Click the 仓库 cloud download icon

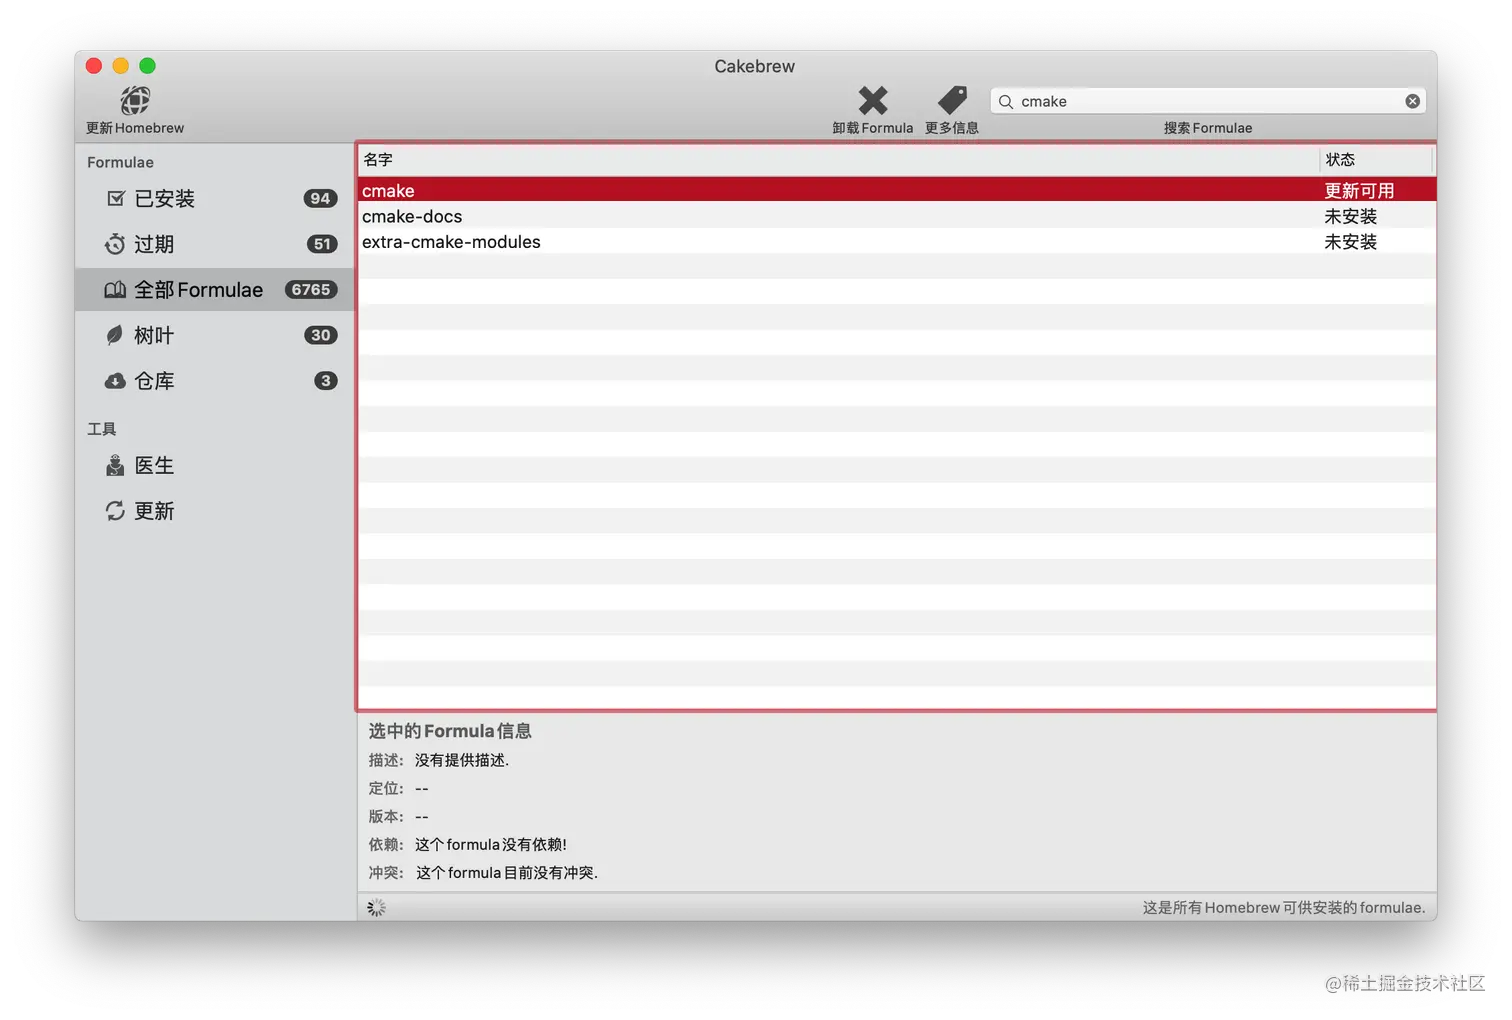115,381
